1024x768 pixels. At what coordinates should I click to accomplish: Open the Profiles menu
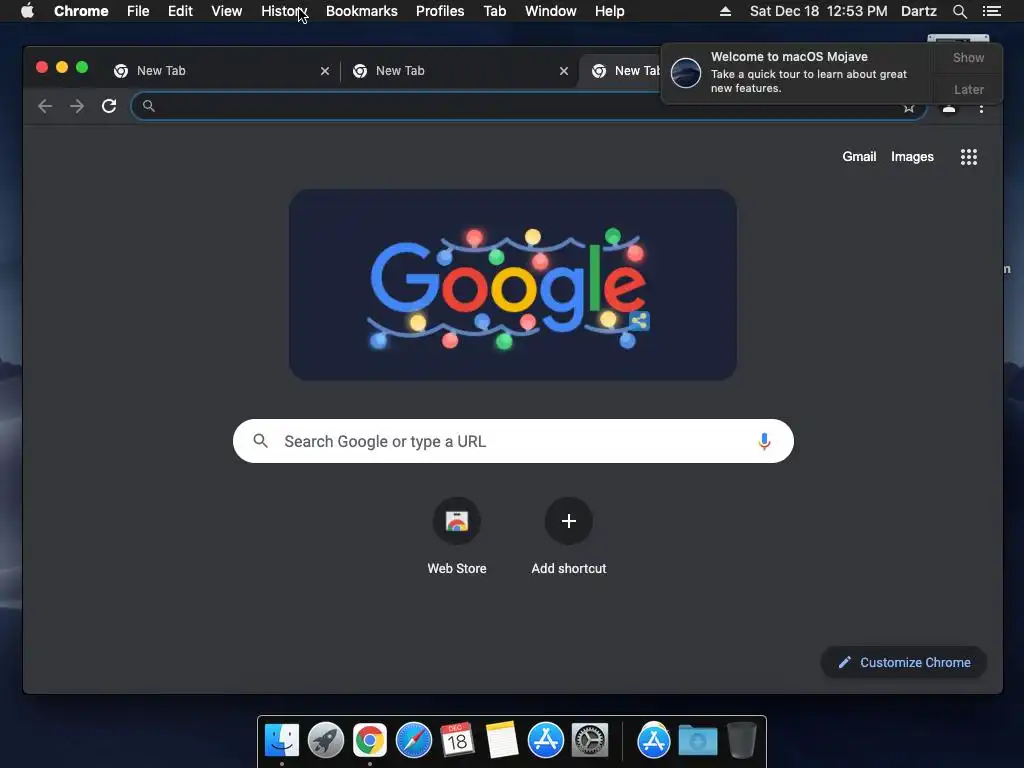coord(440,11)
